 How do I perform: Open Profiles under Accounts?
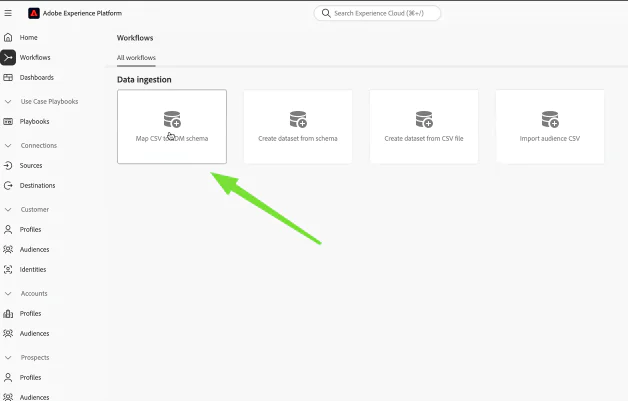coord(30,314)
